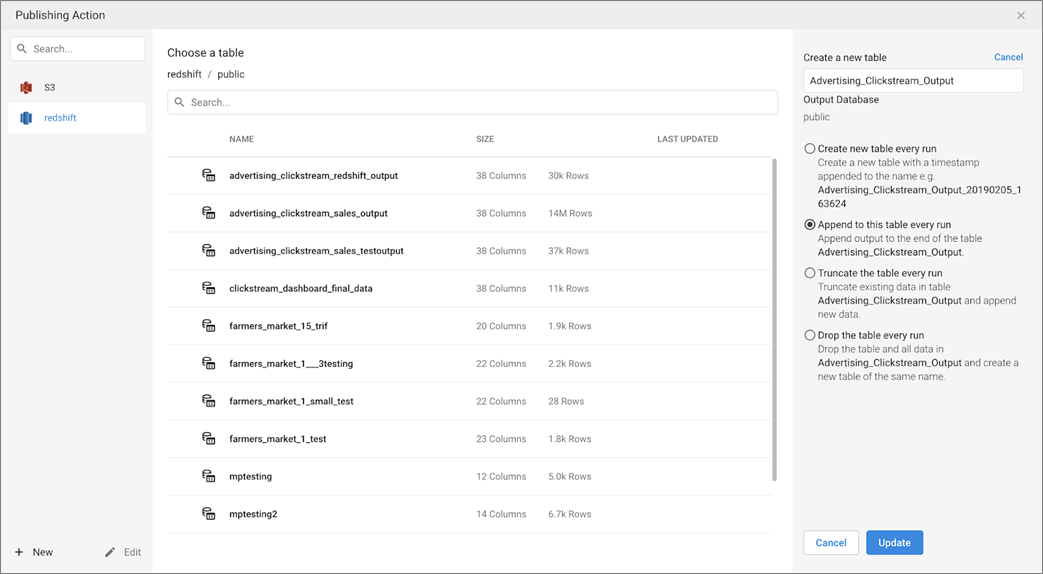This screenshot has width=1043, height=574.
Task: Click the table icon for mptesting2 row
Action: 209,513
